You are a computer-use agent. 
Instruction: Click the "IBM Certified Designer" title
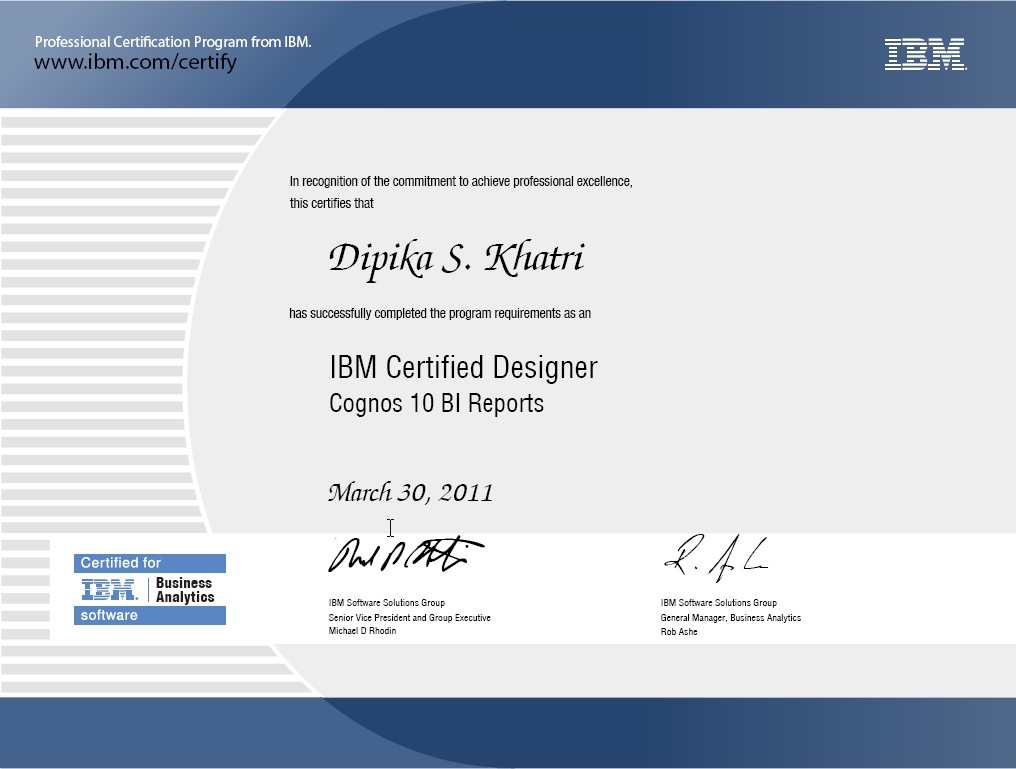click(x=463, y=367)
